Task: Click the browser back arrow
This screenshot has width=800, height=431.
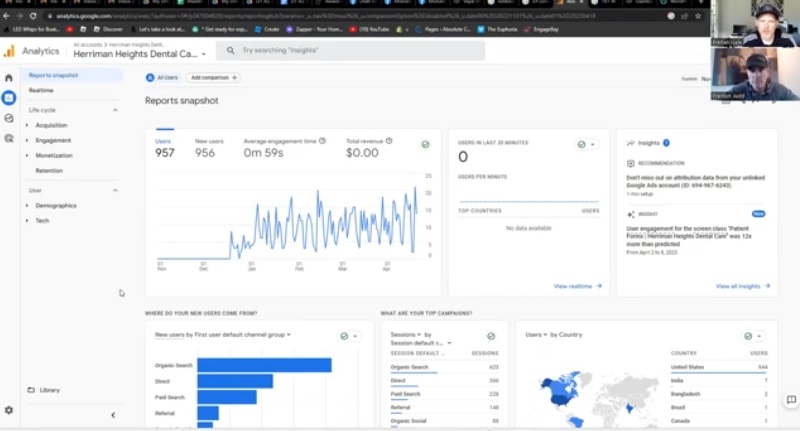Action: click(6, 16)
